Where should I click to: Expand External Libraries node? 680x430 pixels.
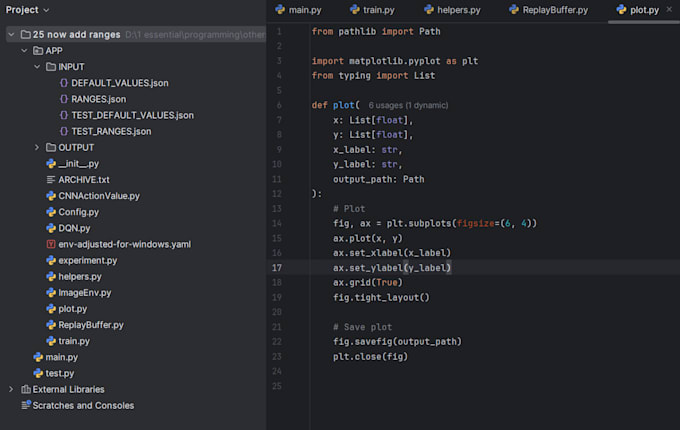click(11, 389)
